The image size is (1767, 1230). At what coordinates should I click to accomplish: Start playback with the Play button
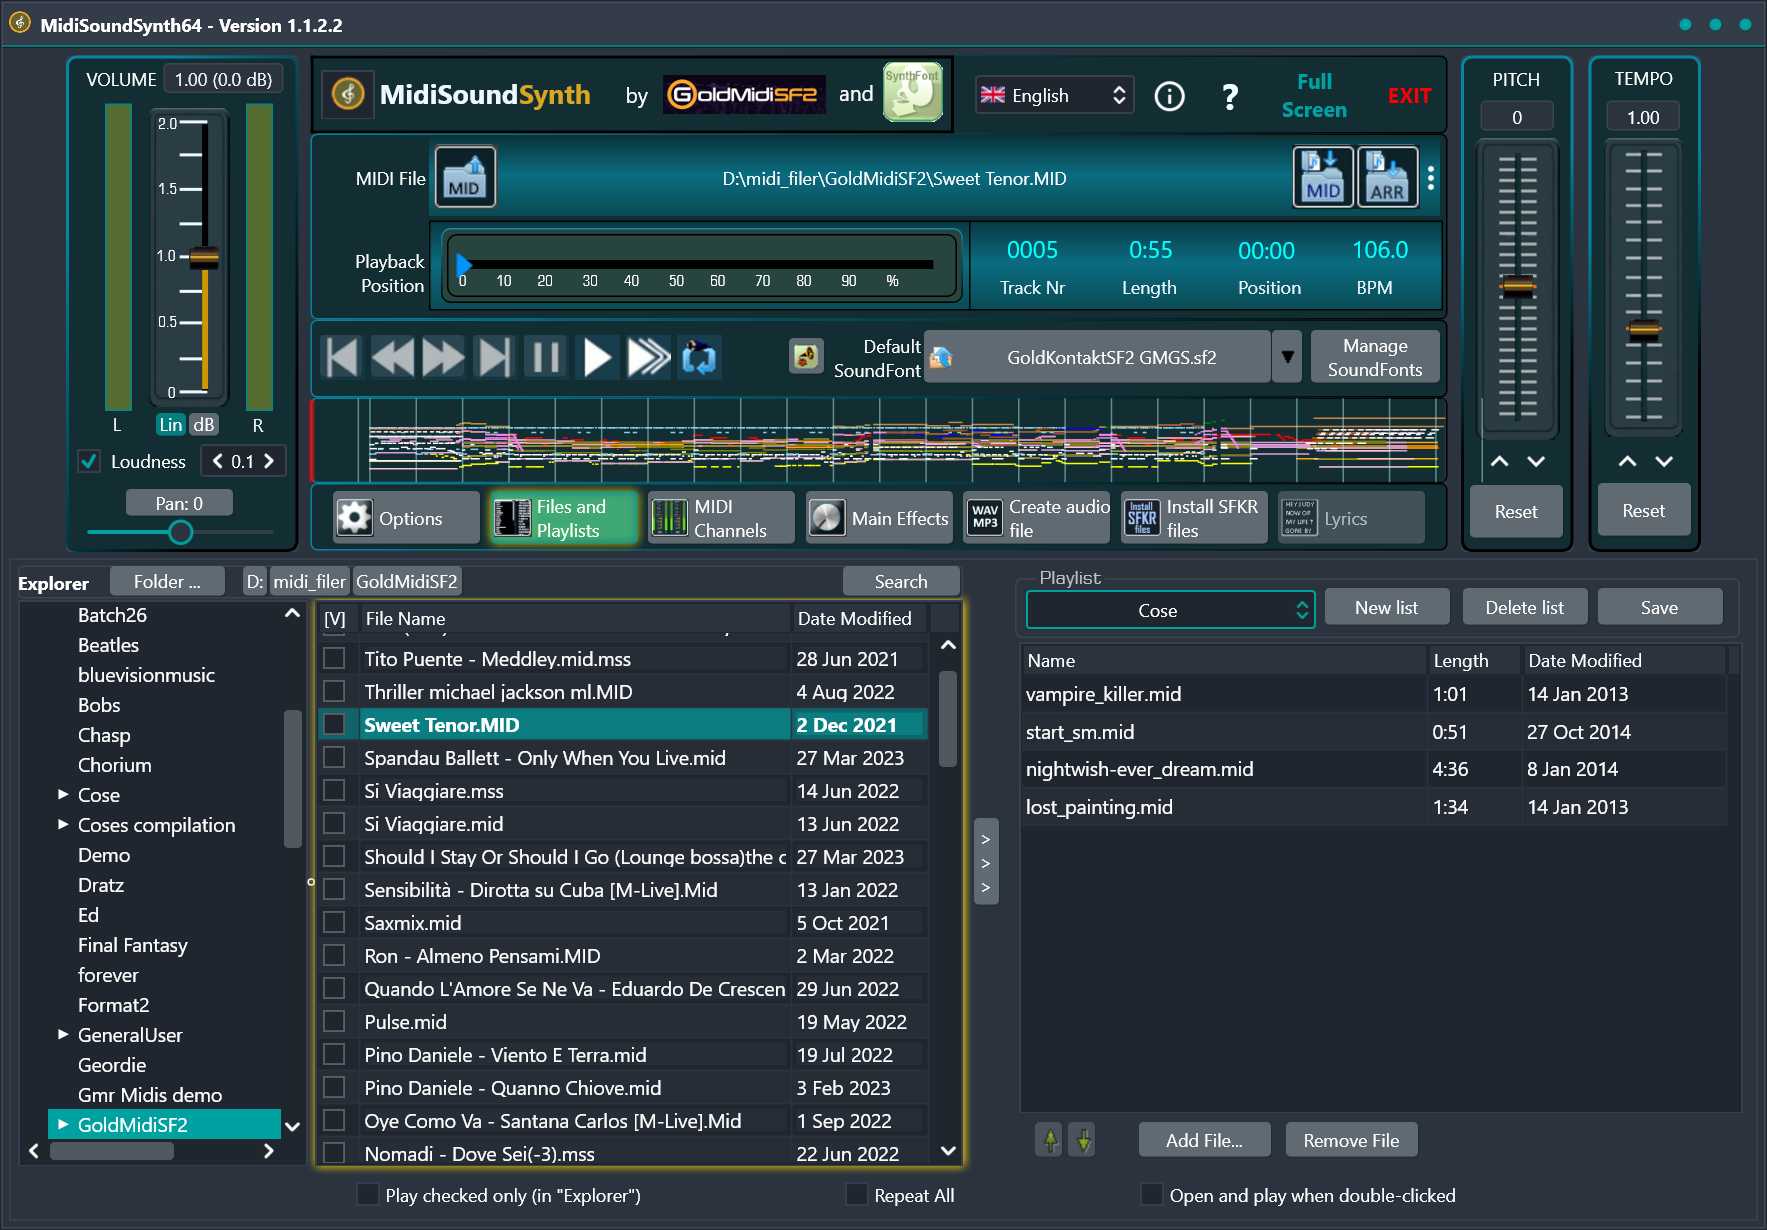tap(597, 357)
